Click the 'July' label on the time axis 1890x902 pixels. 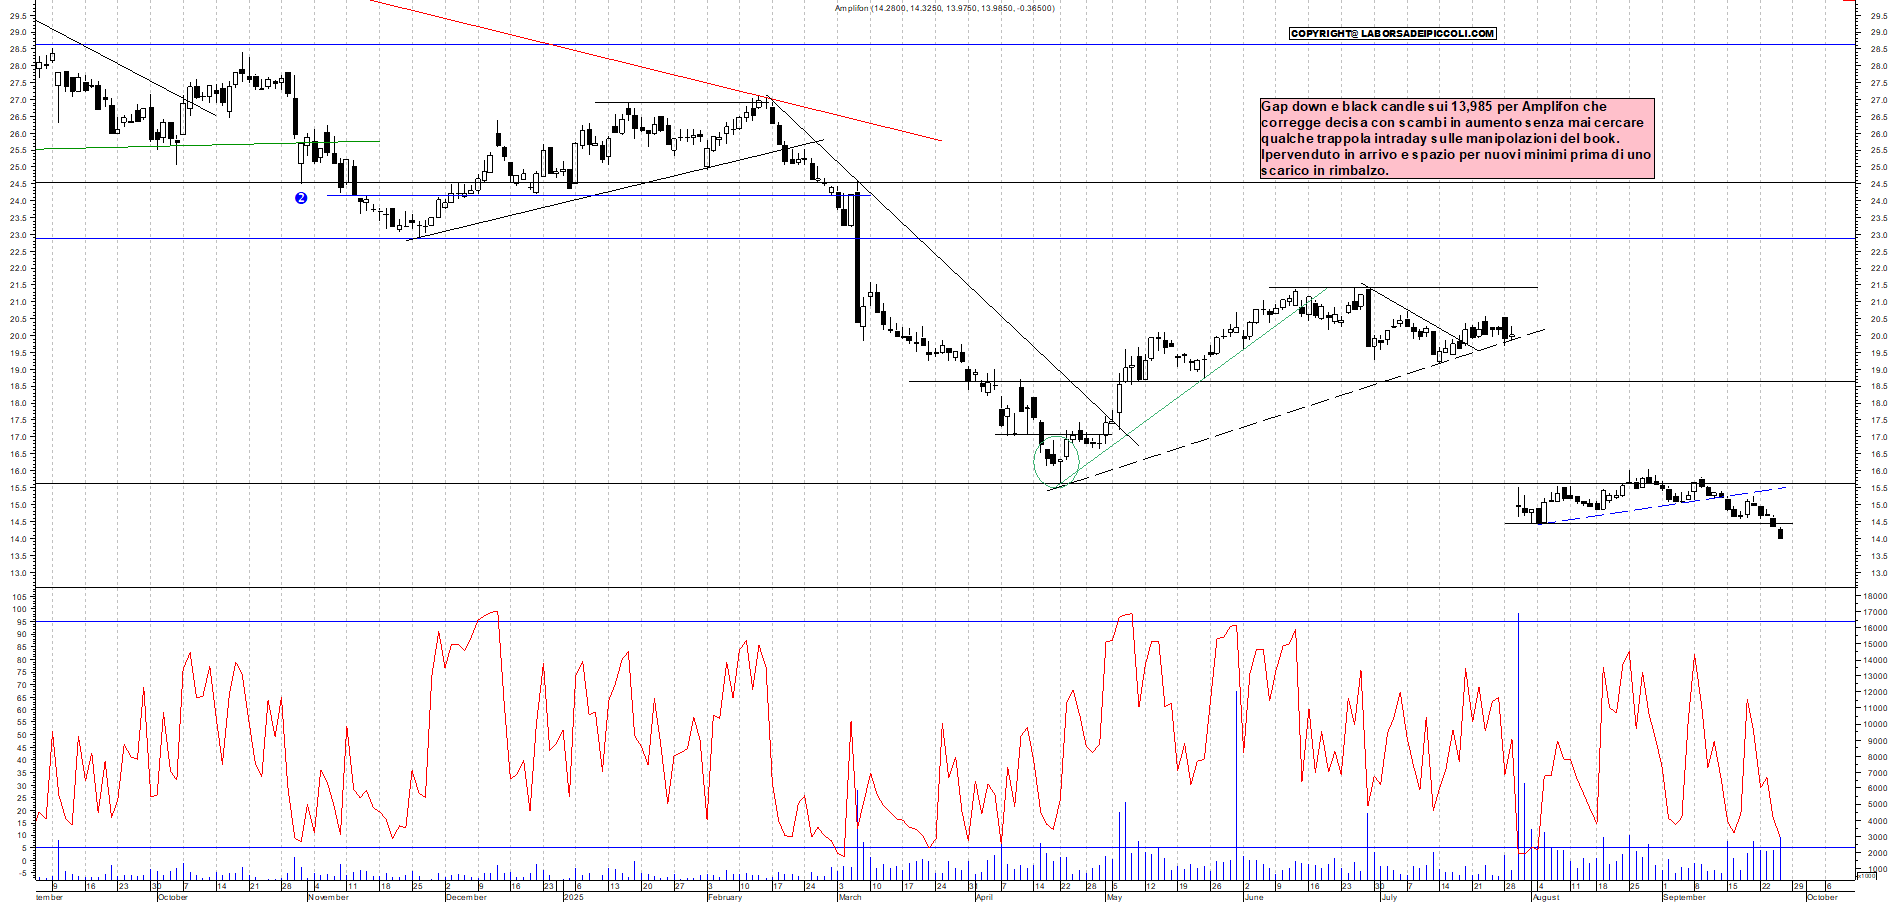pos(1389,897)
